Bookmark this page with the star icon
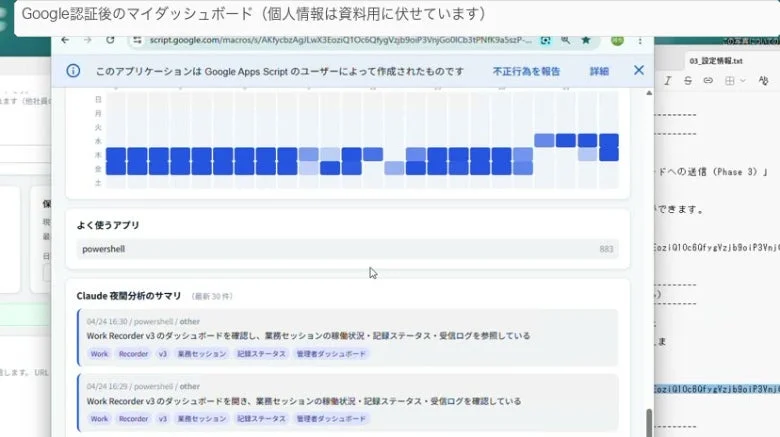The height and width of the screenshot is (437, 780). [x=586, y=40]
